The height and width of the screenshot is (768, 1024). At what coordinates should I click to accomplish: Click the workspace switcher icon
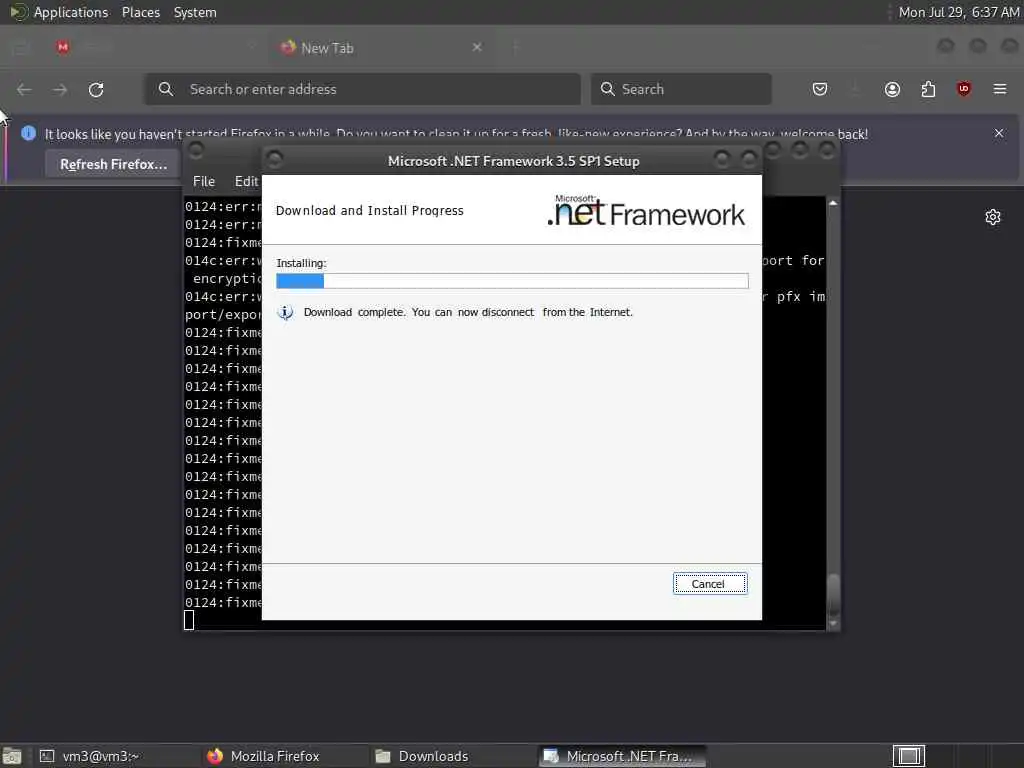tap(908, 756)
